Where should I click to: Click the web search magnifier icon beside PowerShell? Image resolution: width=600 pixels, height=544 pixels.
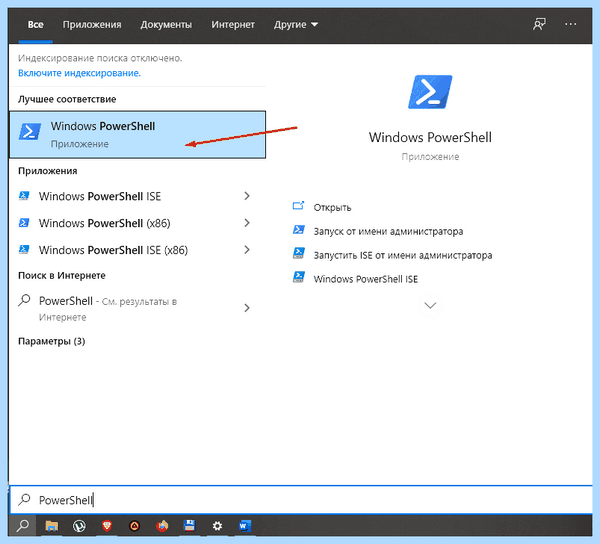pyautogui.click(x=24, y=300)
